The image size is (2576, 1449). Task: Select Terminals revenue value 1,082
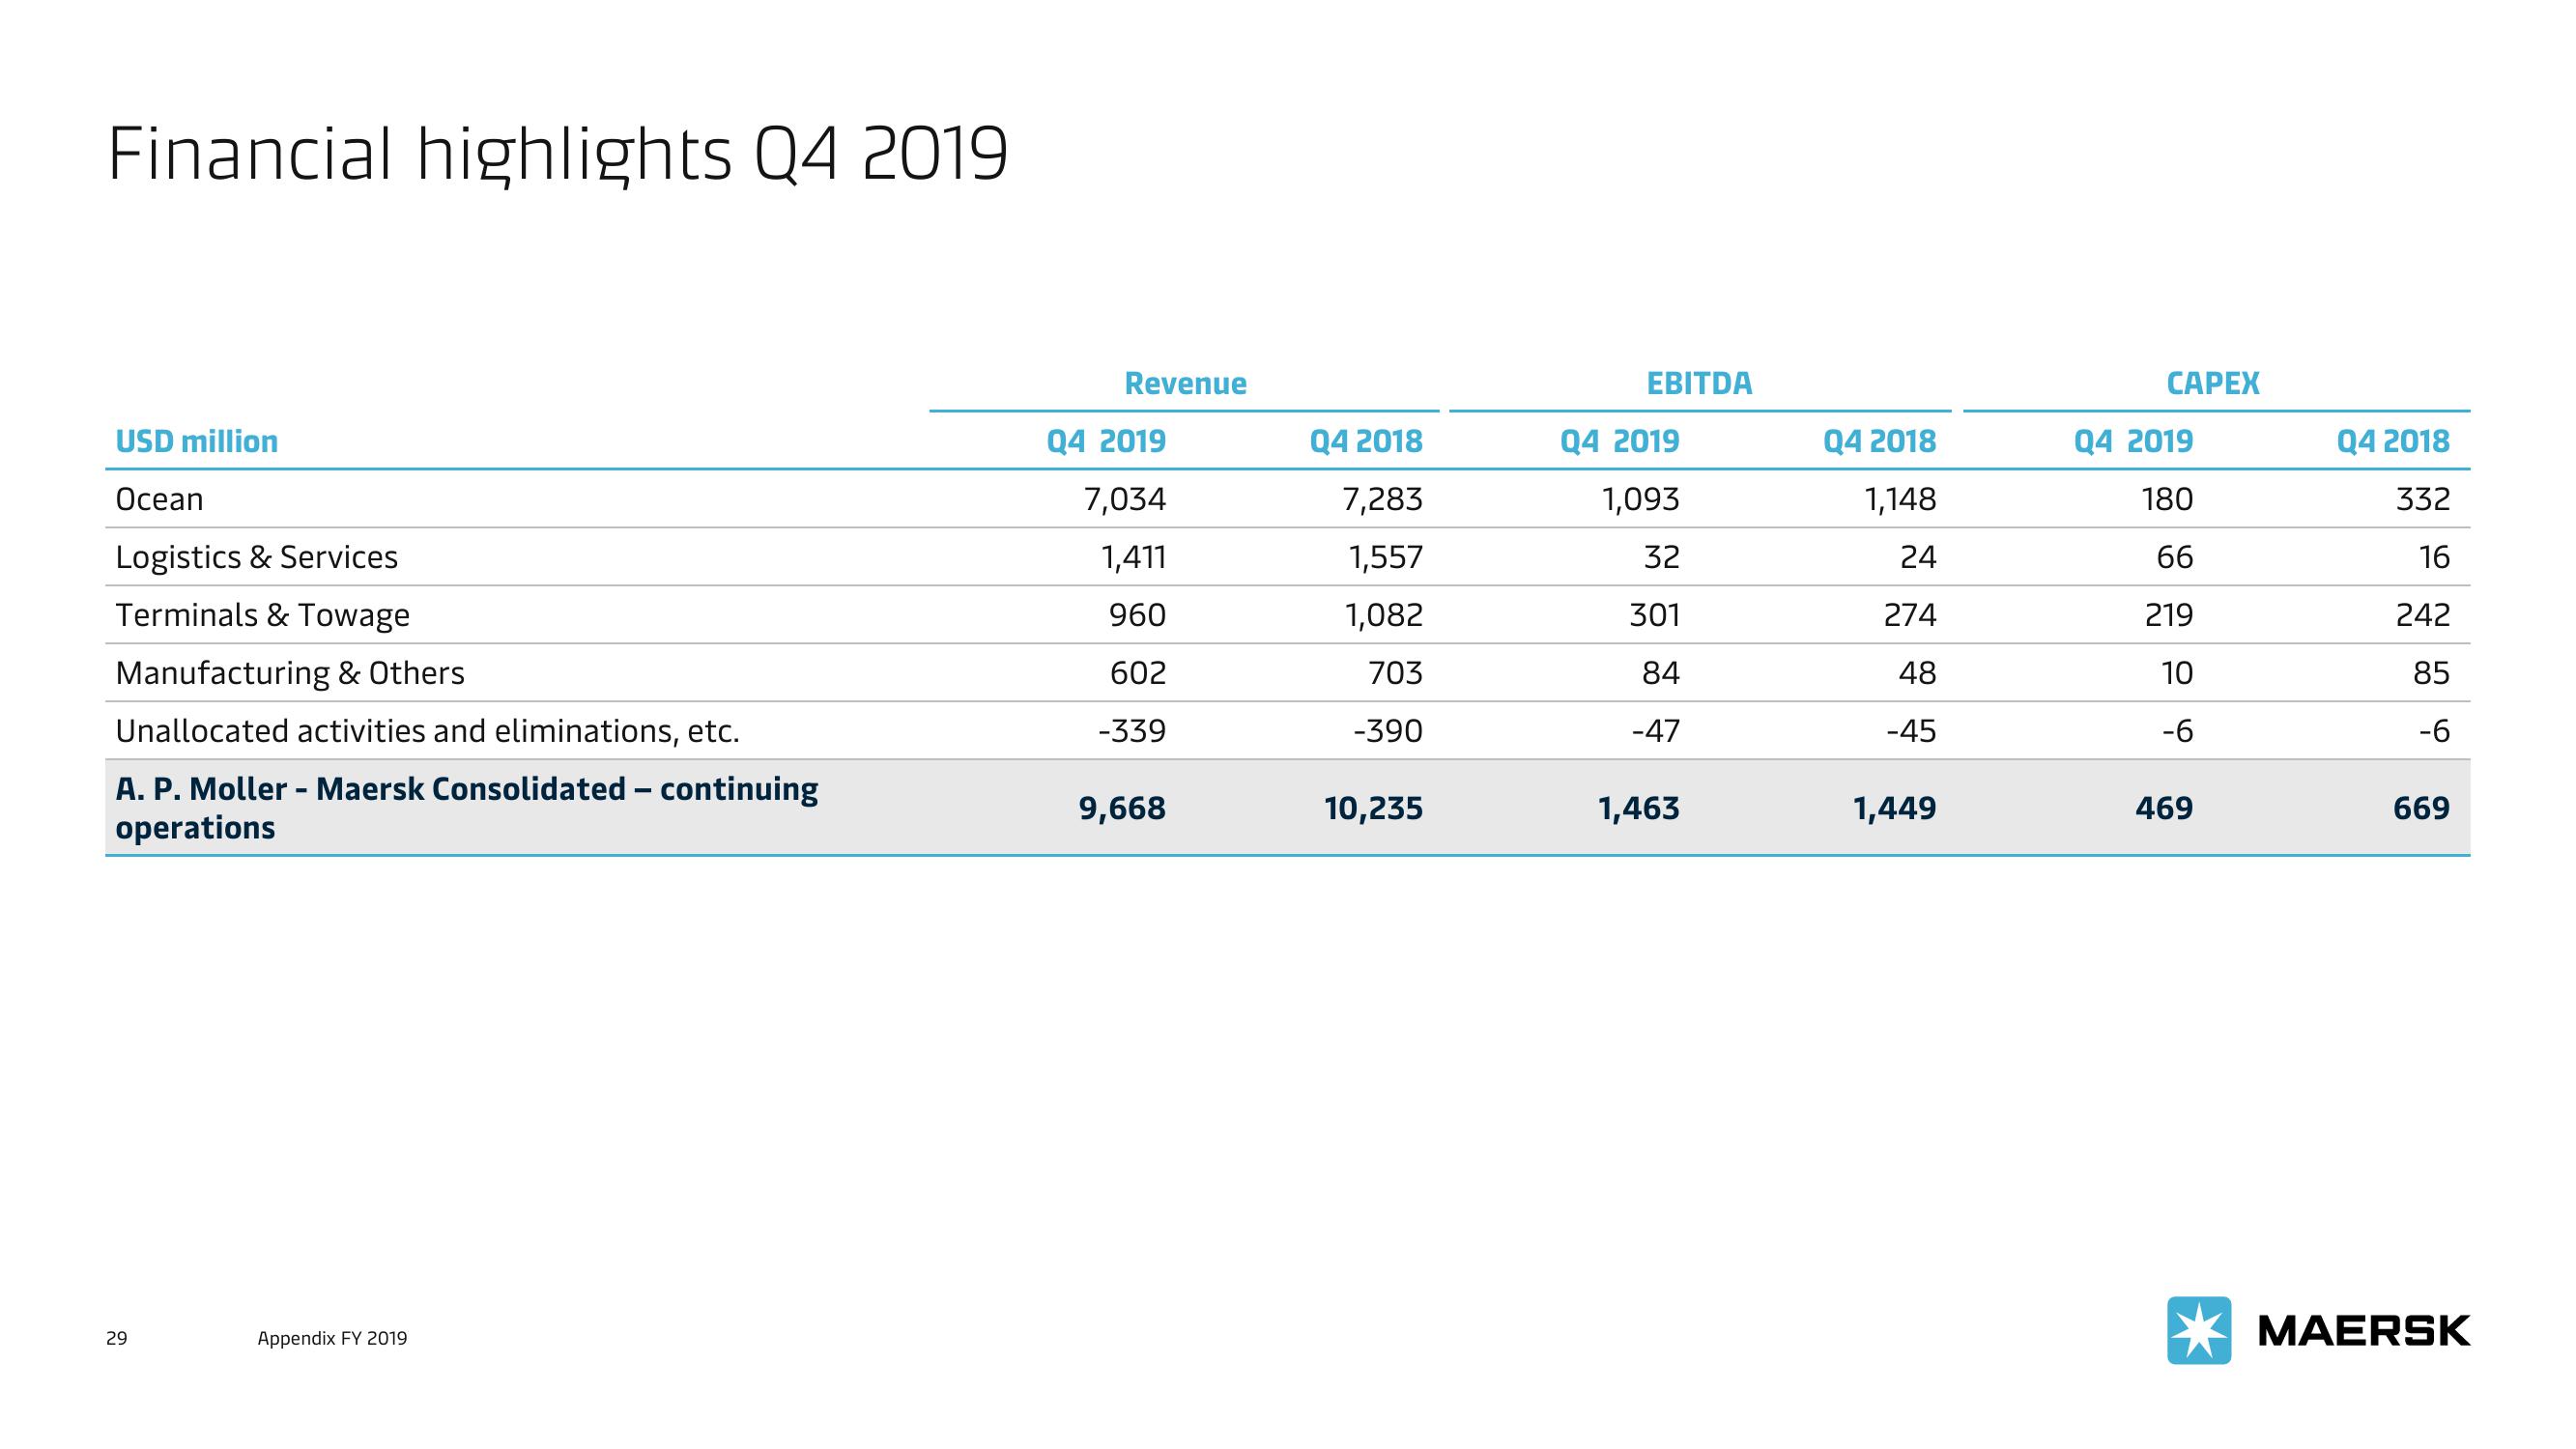coord(1384,615)
